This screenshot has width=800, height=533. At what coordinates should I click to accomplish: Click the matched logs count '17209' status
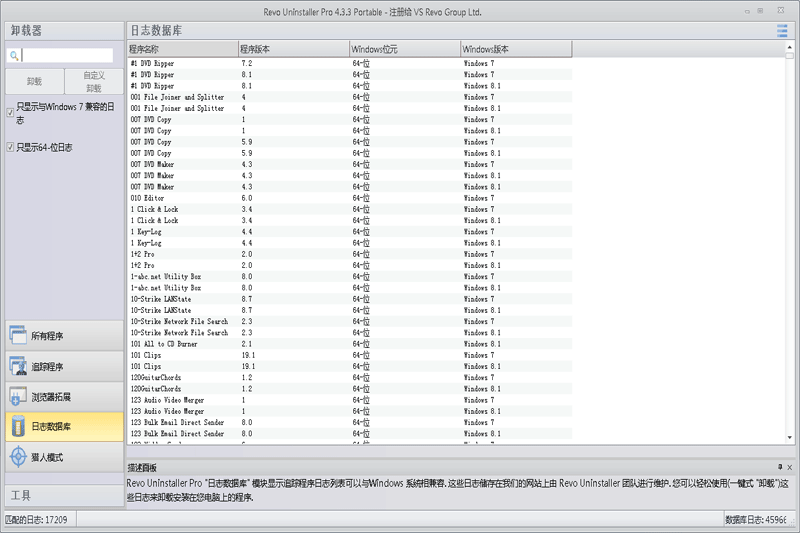pos(36,519)
